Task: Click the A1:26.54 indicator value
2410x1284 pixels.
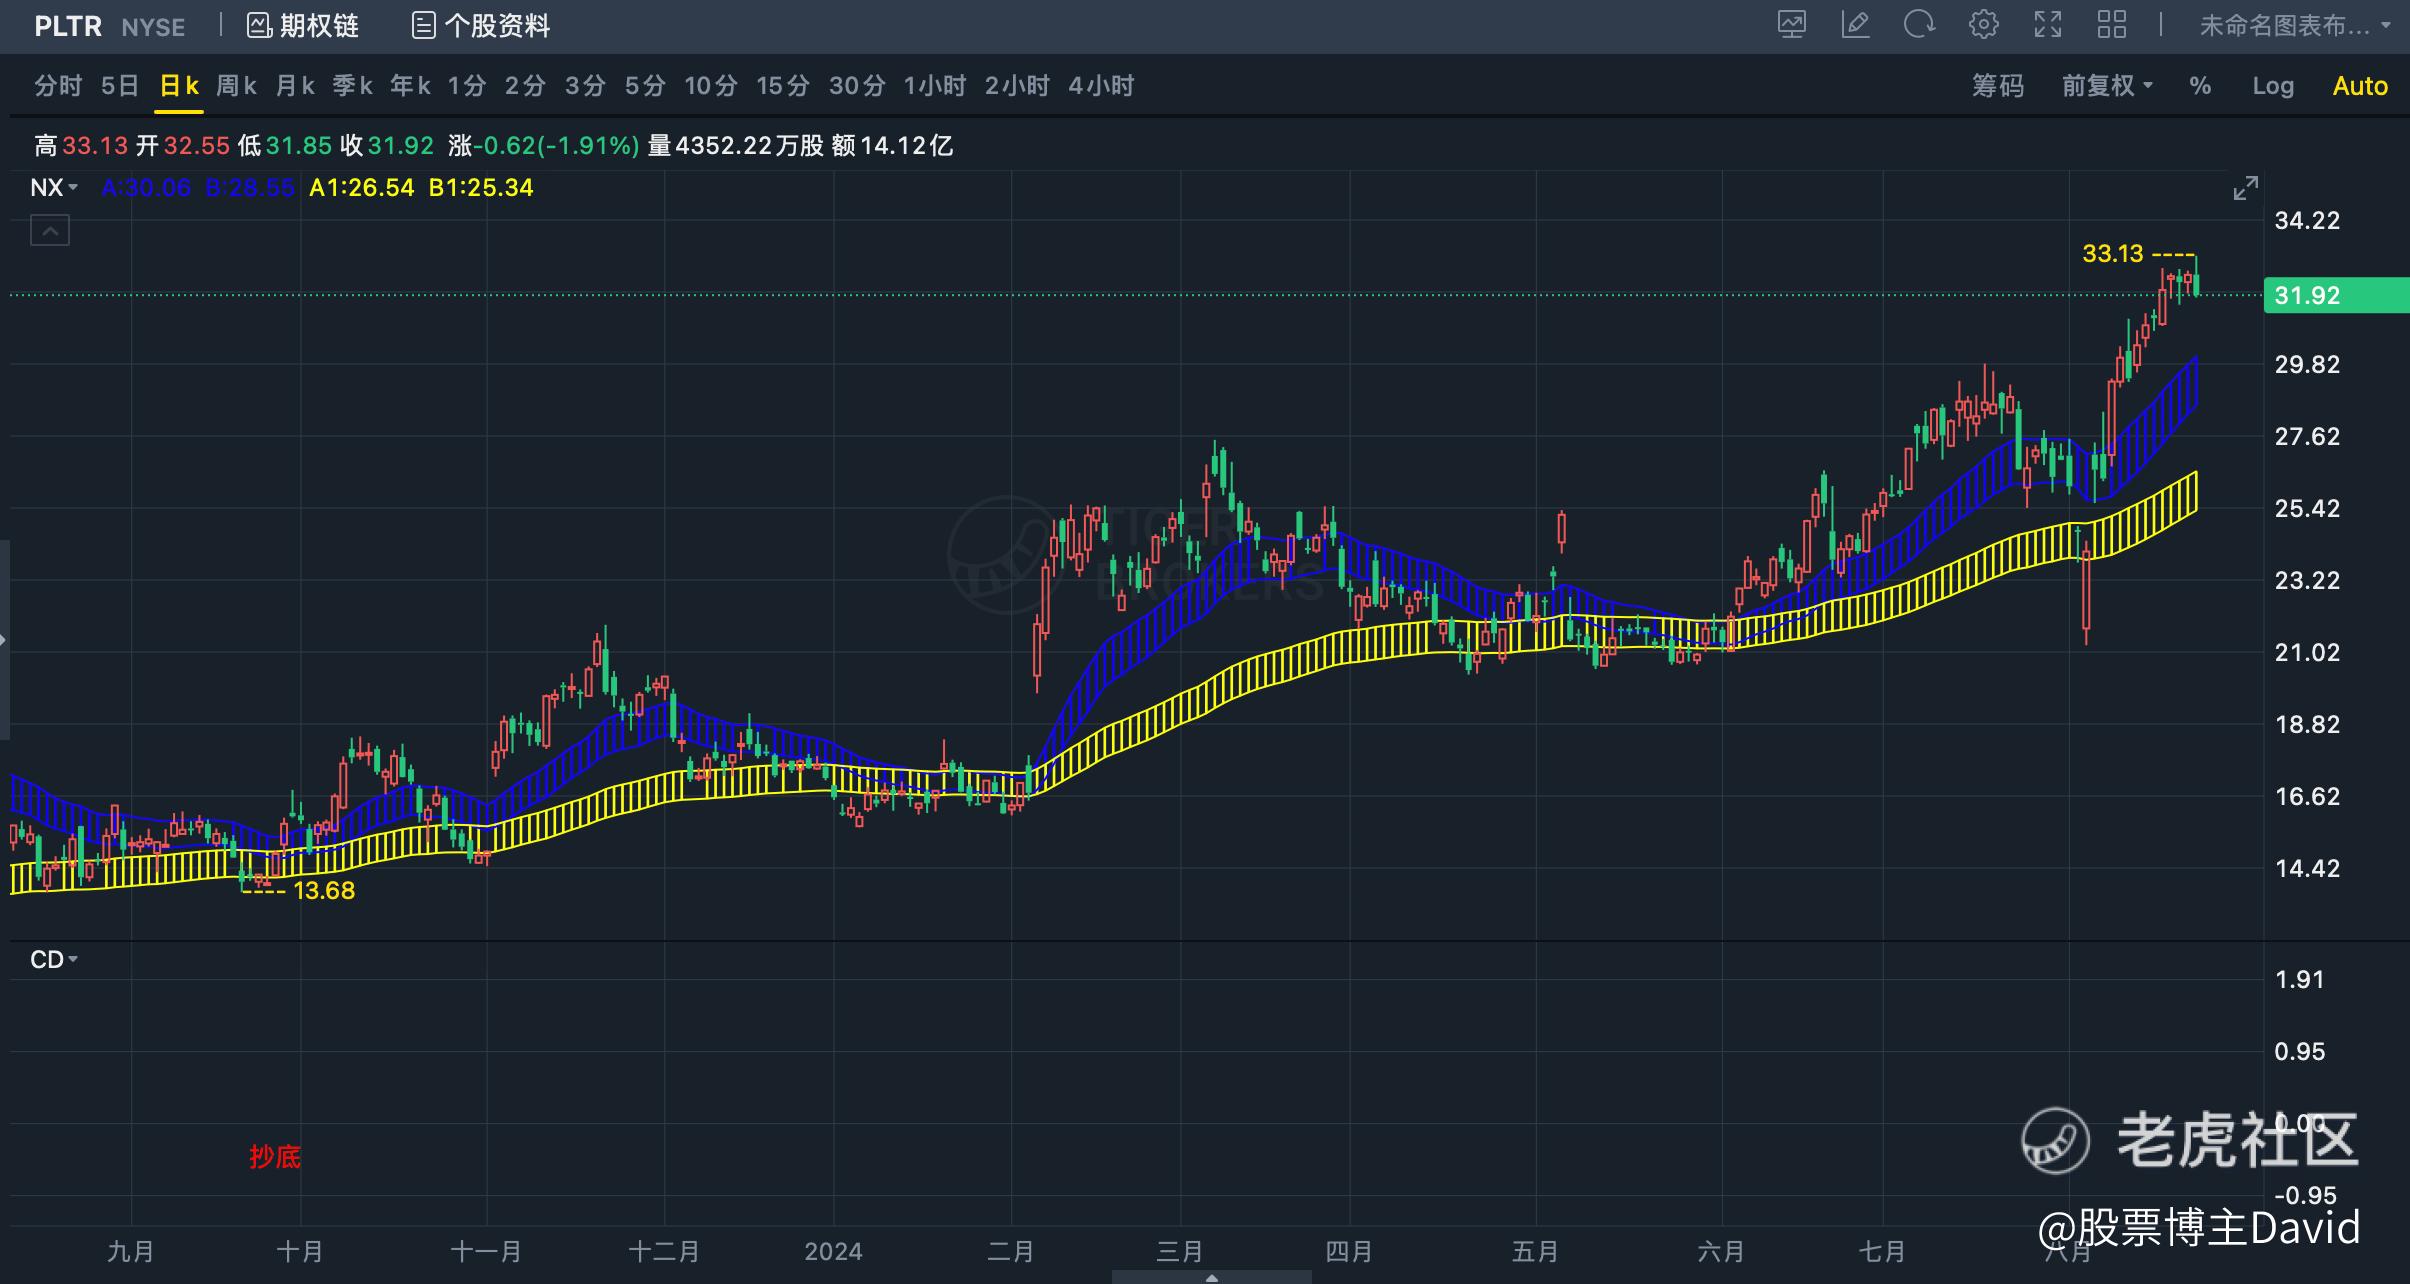Action: (361, 188)
